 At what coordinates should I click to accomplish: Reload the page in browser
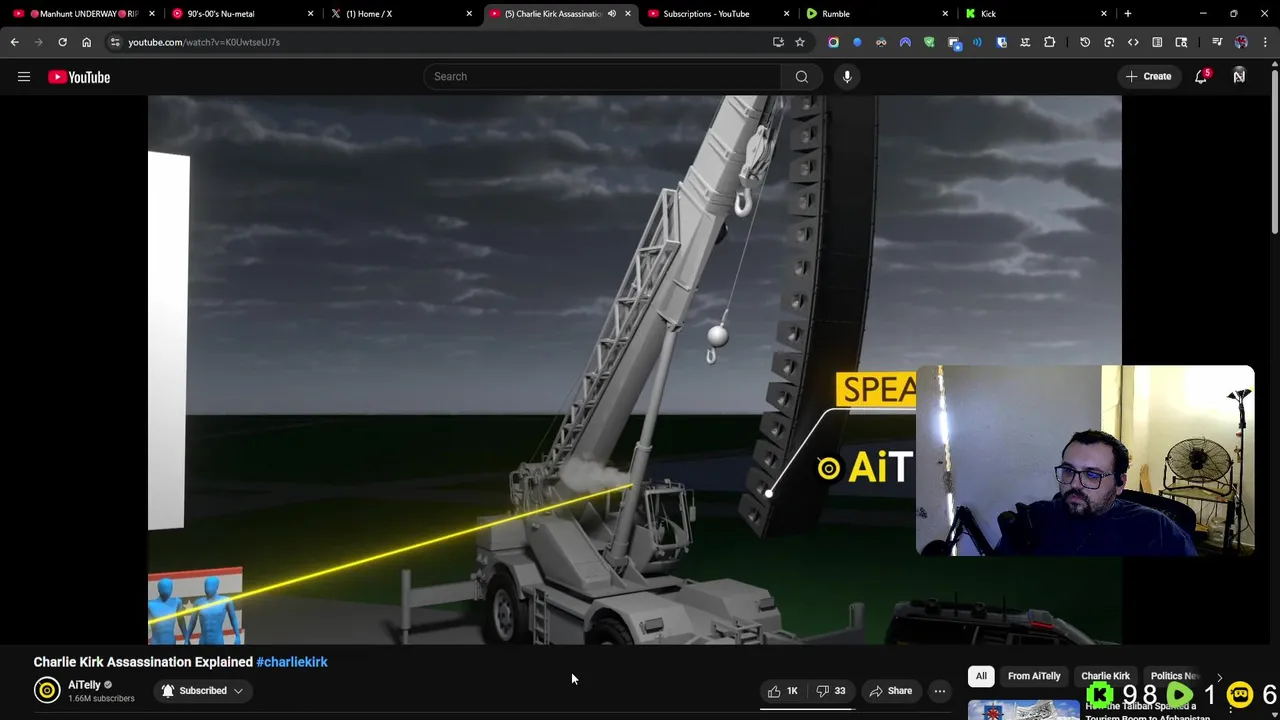62,42
